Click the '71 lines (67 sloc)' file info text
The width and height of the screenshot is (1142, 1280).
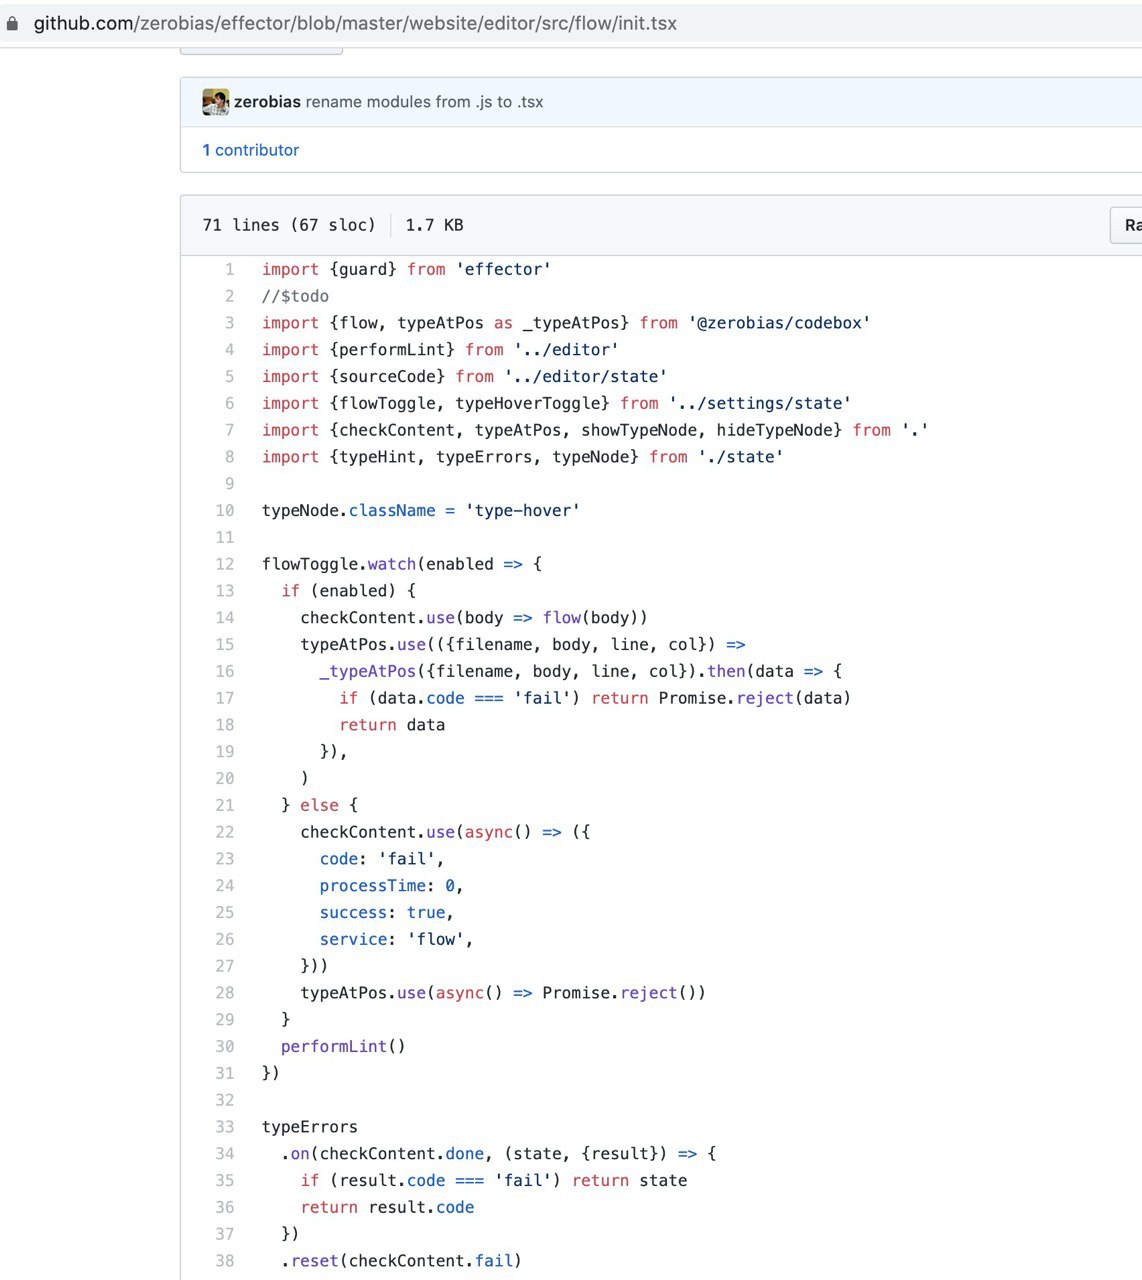(x=289, y=225)
